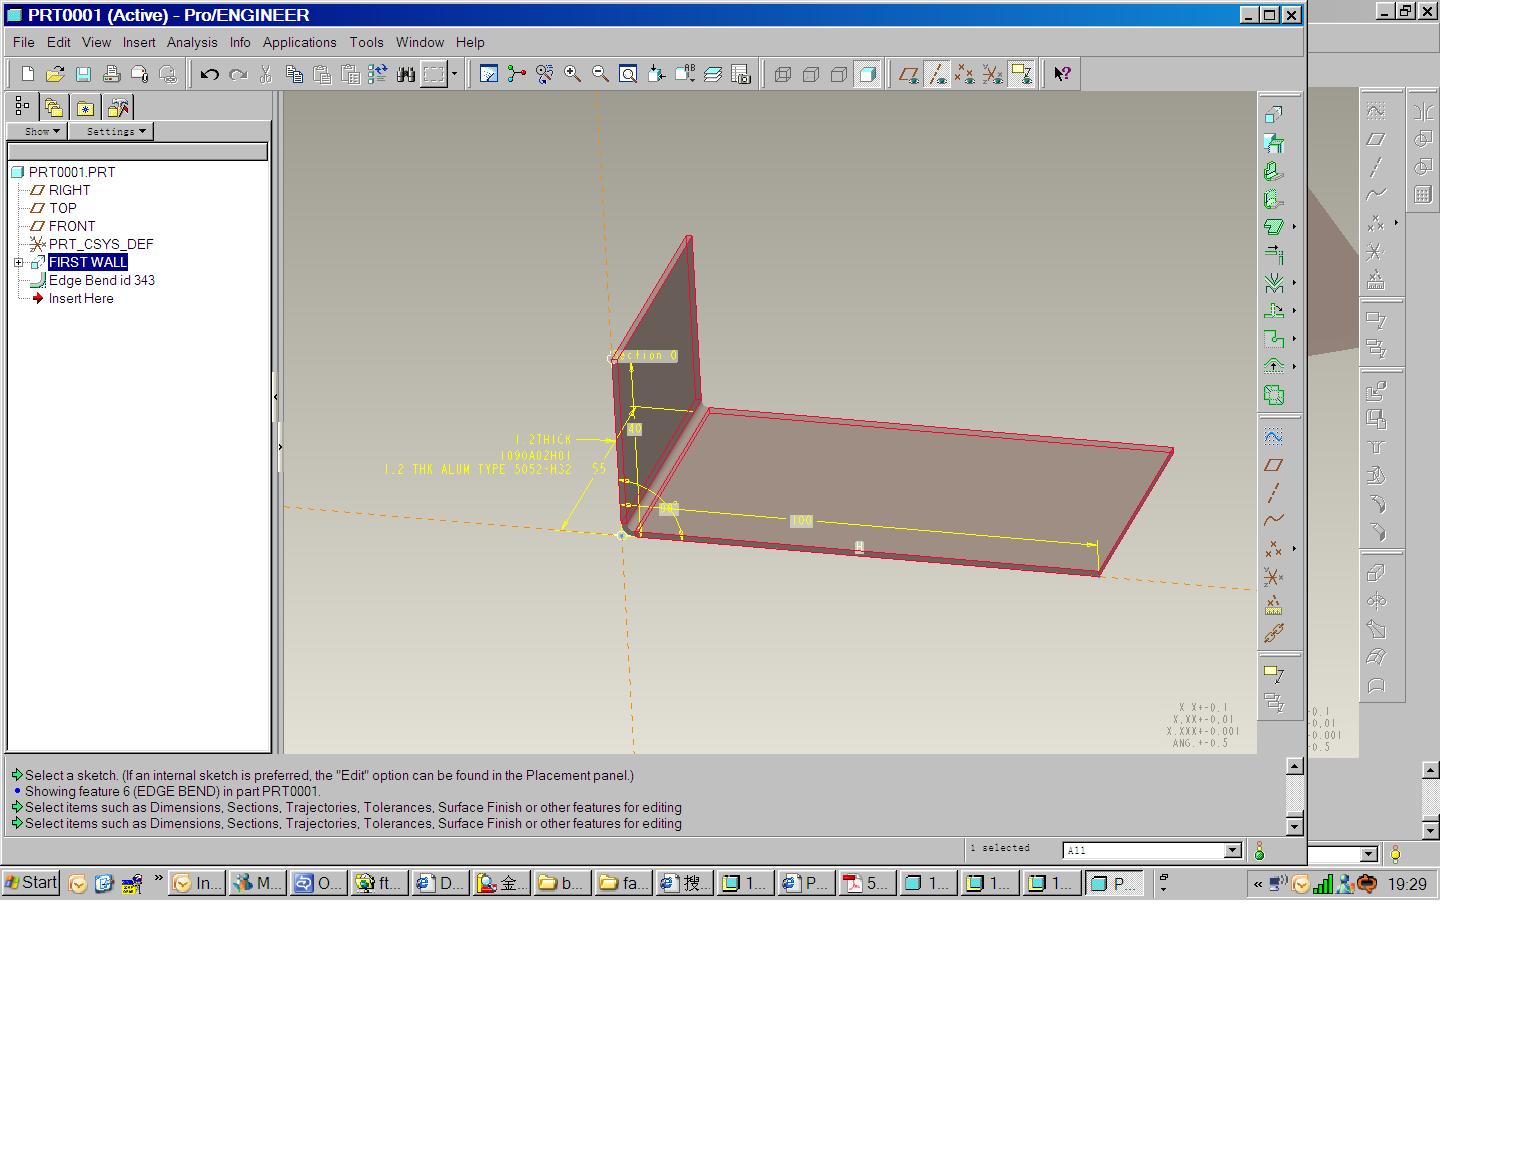Open the layers tool
Screen dimensions: 1536x1152
[713, 74]
